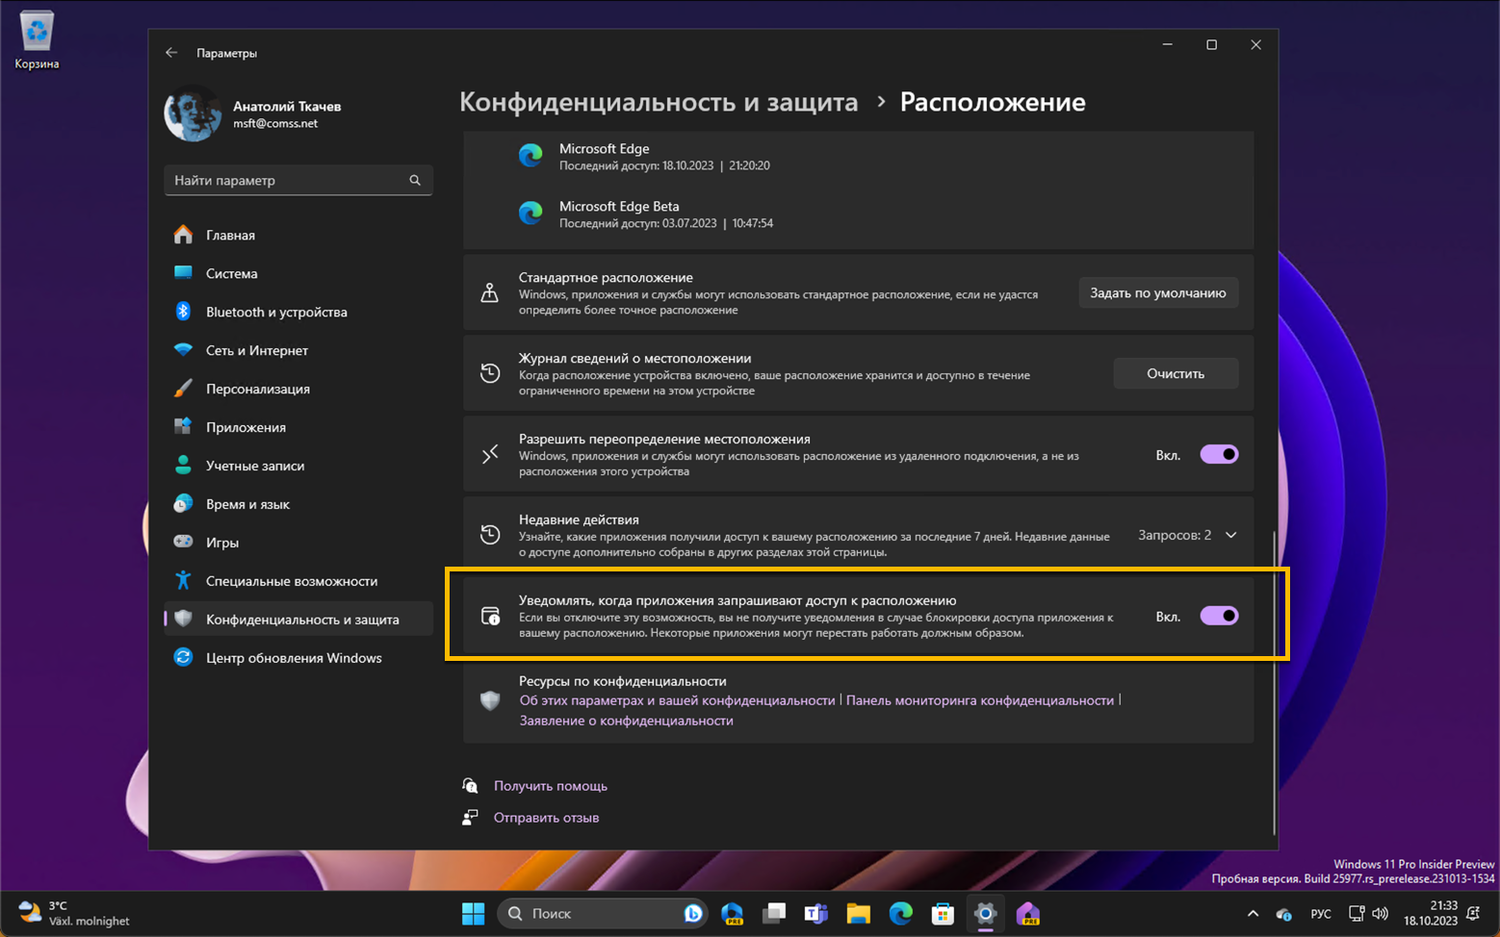
Task: Click the taskbar Поиск search box
Action: coord(602,913)
